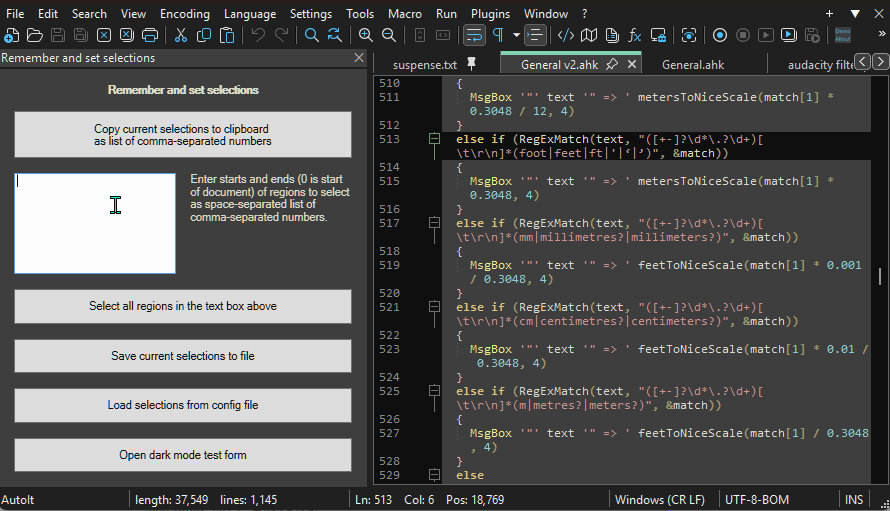Open the ? help menu
Screen dimensions: 890x511
click(x=585, y=14)
